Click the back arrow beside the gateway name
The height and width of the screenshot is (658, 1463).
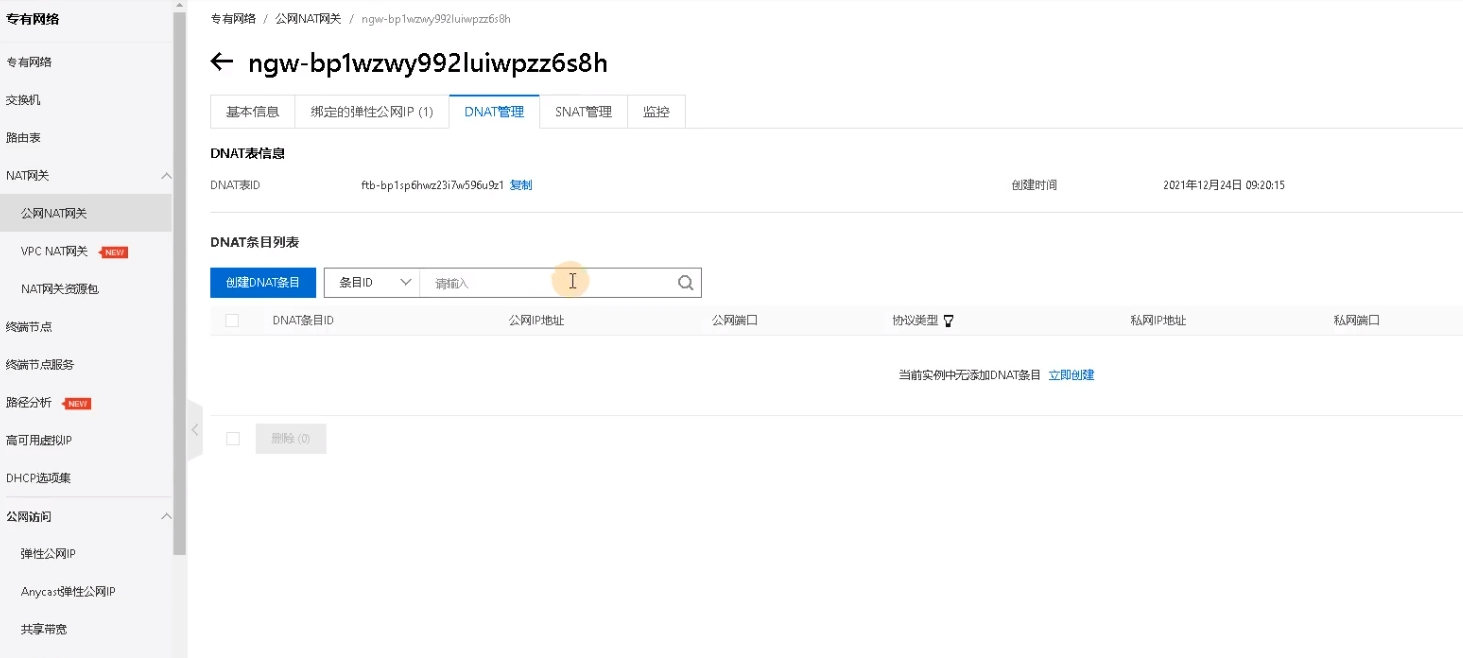click(220, 62)
